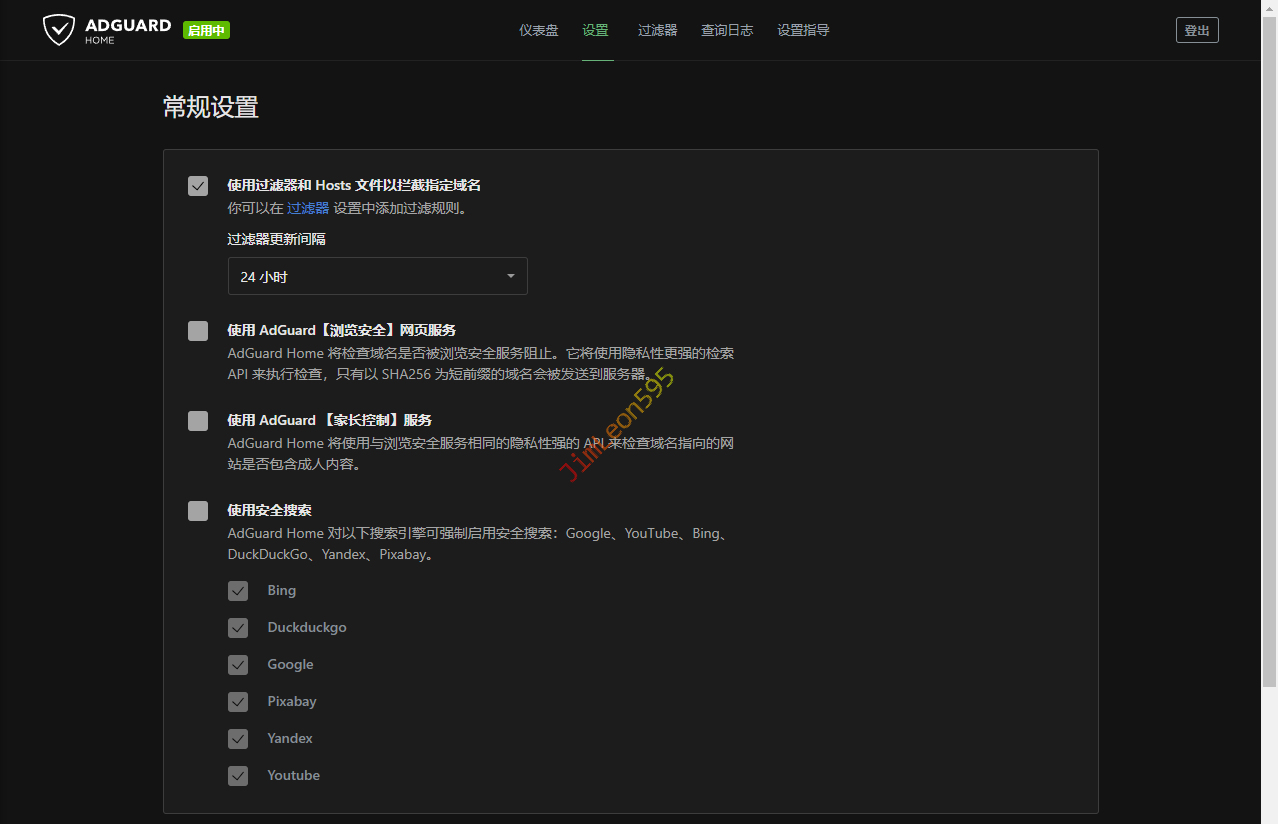1278x824 pixels.
Task: Toggle the Bing safe search checkbox
Action: click(x=238, y=591)
